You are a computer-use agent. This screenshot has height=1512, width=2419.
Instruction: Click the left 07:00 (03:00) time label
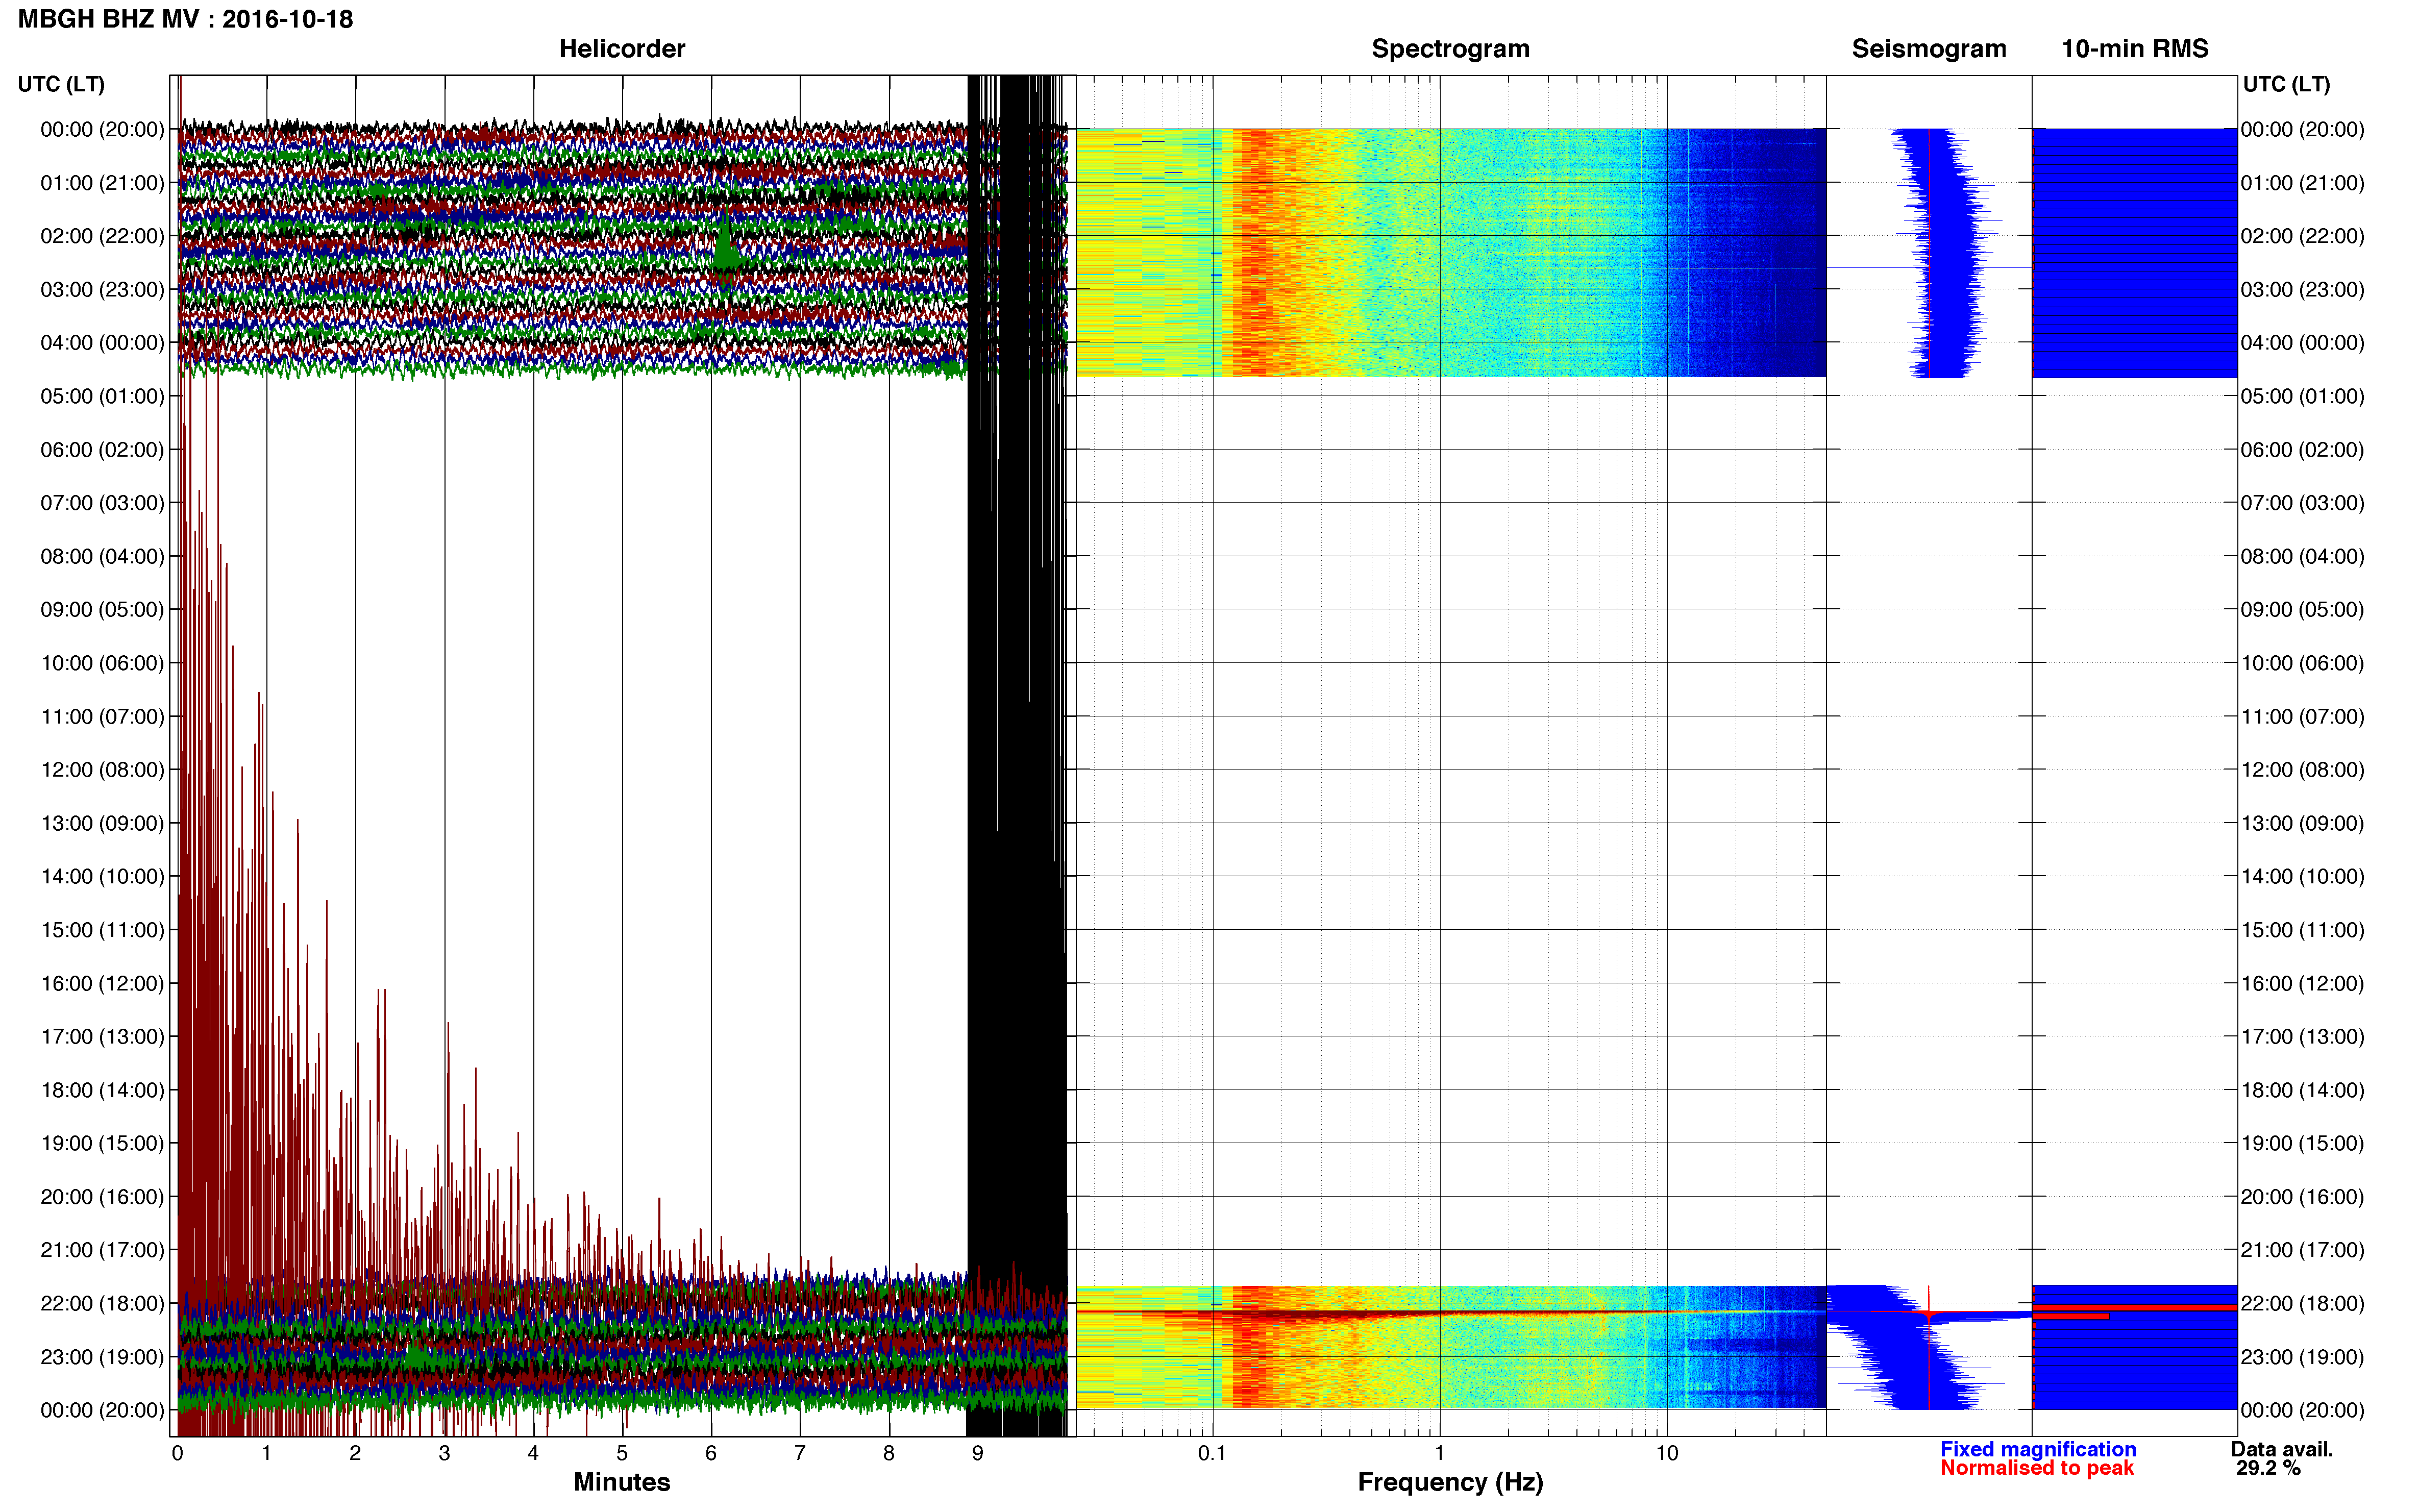102,503
